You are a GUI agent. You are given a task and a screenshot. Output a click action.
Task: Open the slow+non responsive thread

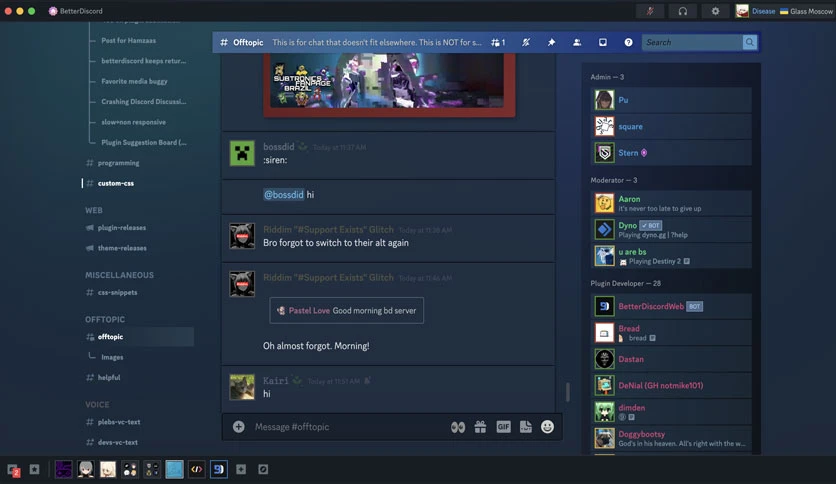point(133,122)
